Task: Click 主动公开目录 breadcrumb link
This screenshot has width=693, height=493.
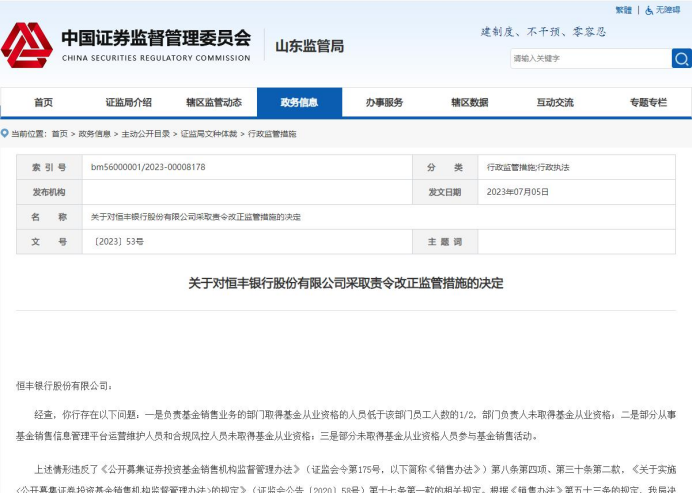Action: tap(146, 134)
